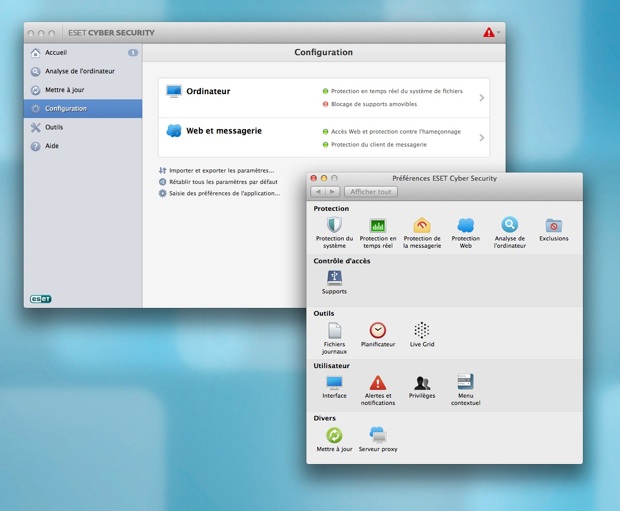Click back arrow in Préférences toolbar
Viewport: 620px width, 511px height.
(318, 192)
